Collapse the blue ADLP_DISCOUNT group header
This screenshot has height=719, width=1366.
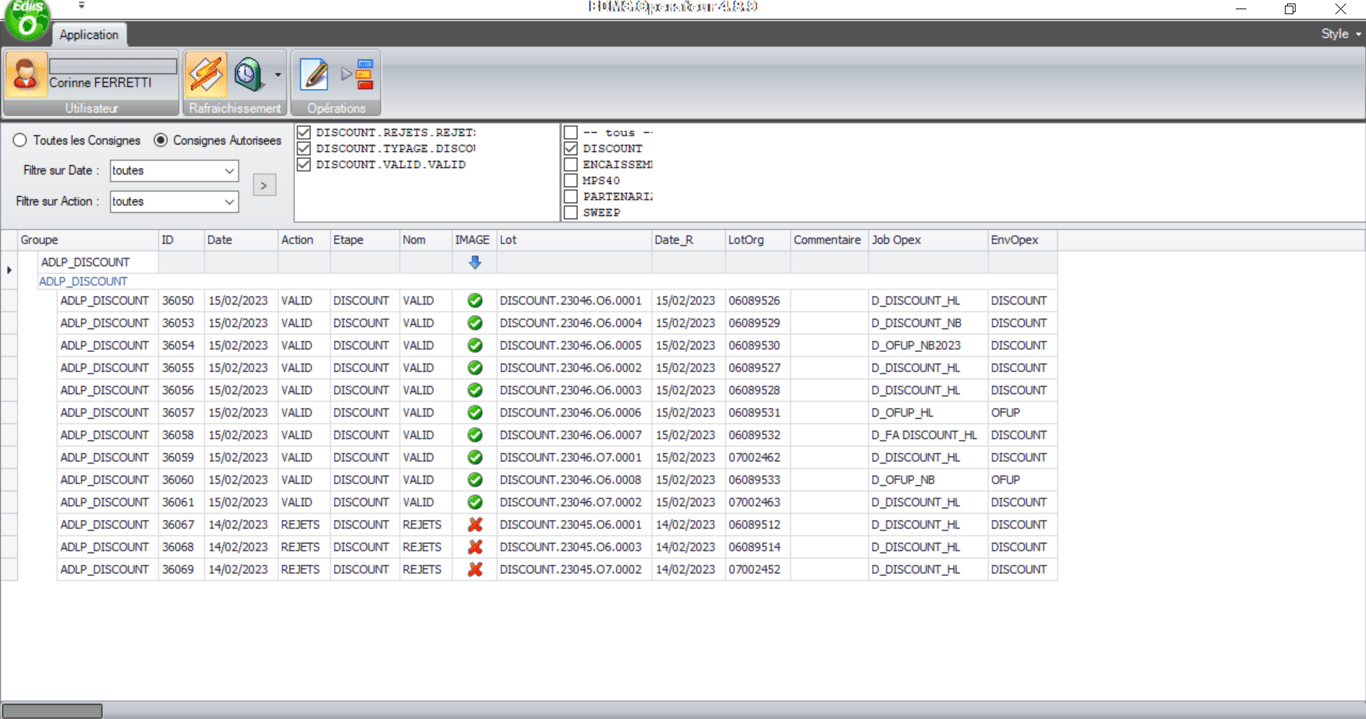click(83, 281)
